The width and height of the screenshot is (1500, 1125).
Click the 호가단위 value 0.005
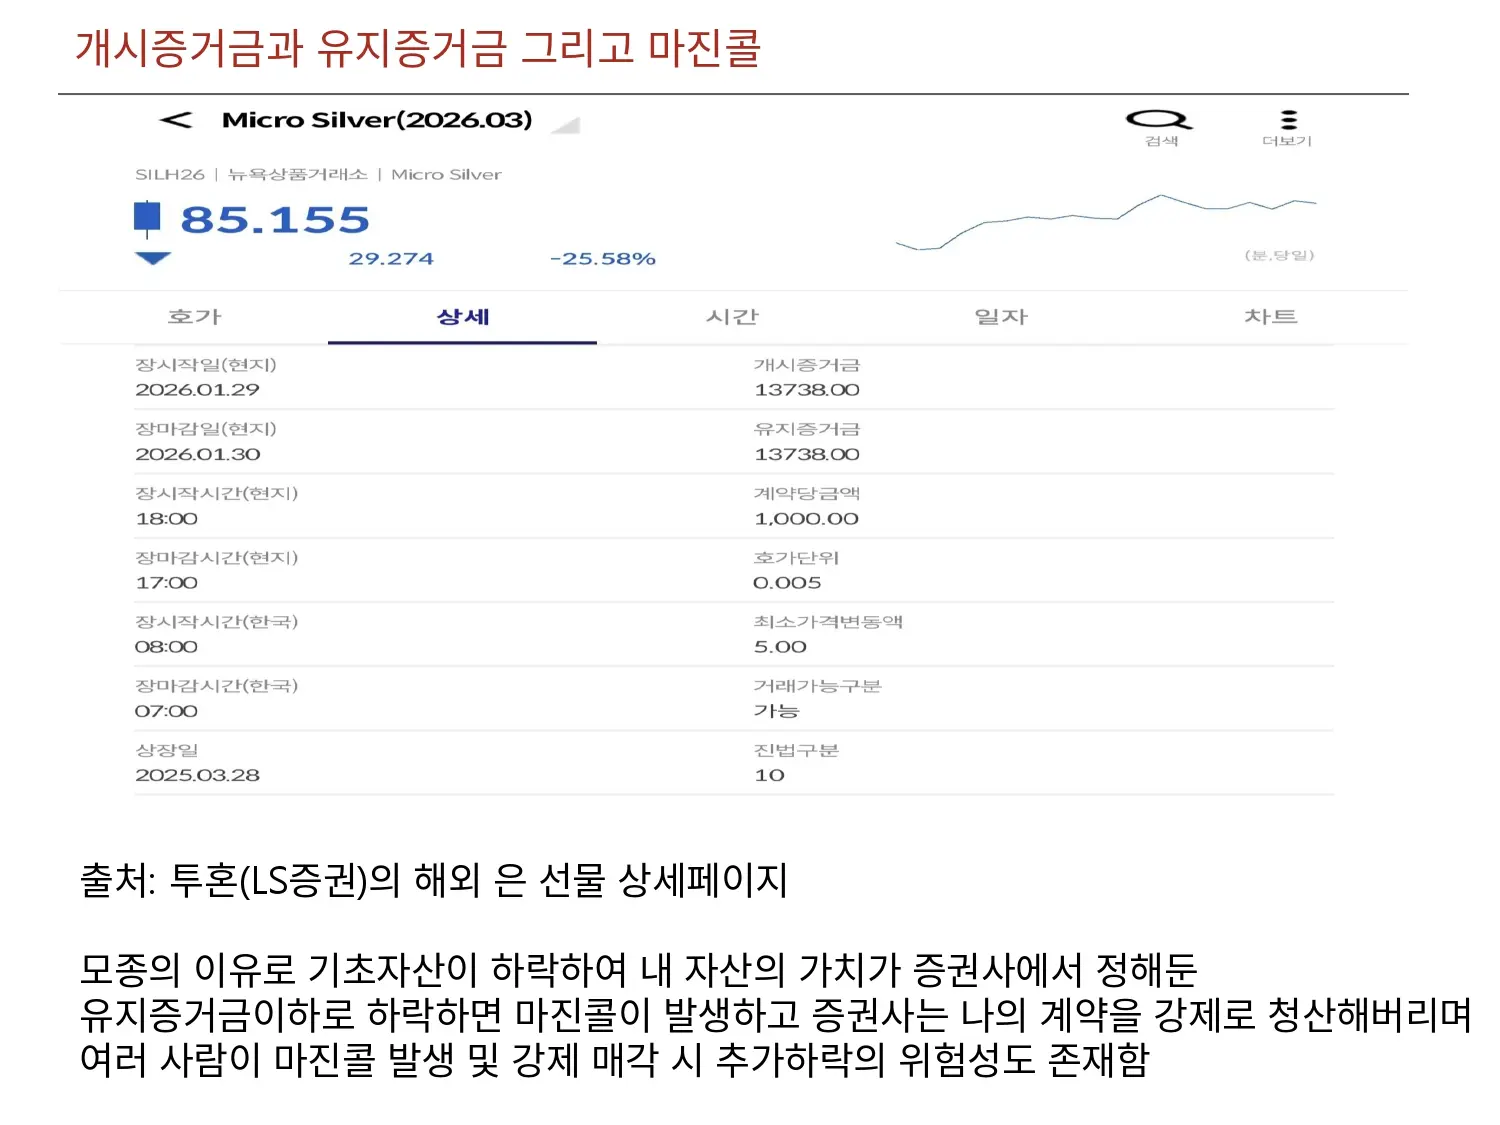point(788,583)
